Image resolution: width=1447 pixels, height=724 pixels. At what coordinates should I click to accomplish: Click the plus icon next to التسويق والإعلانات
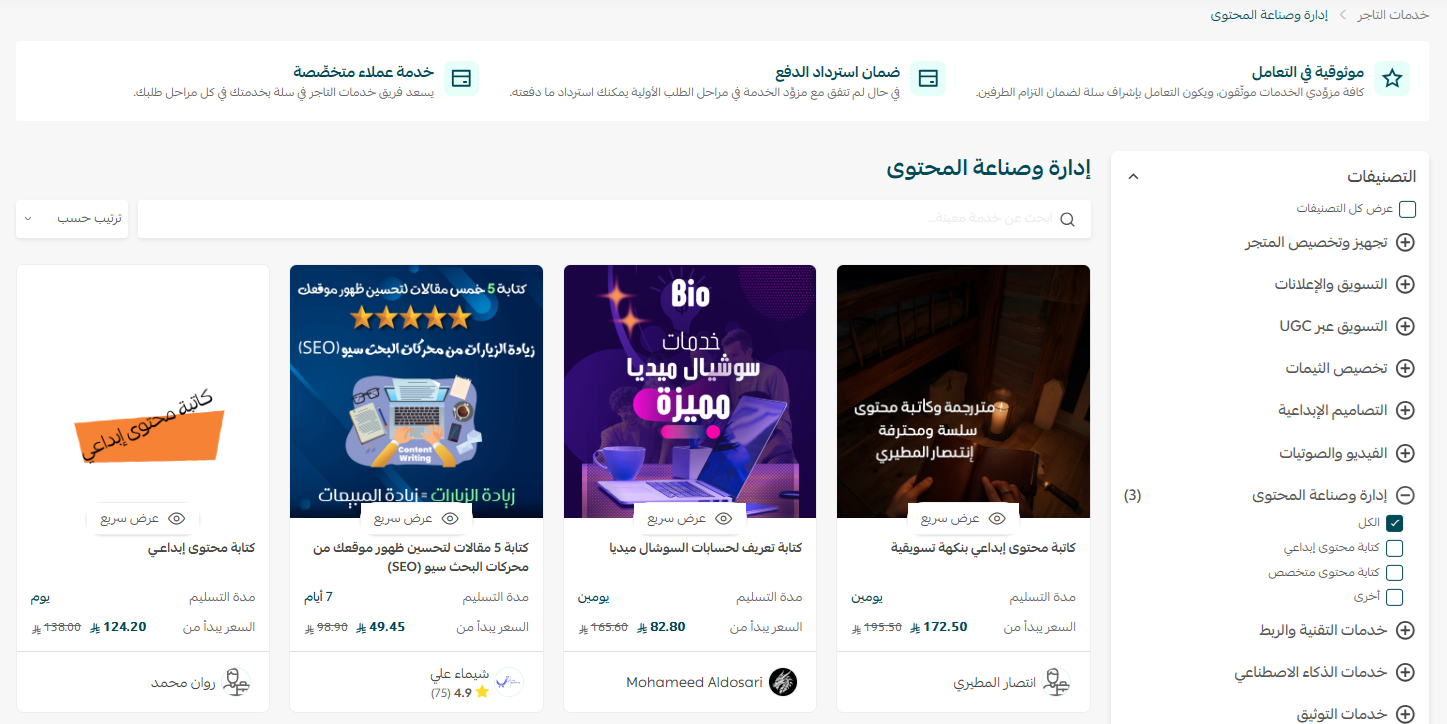point(1405,284)
